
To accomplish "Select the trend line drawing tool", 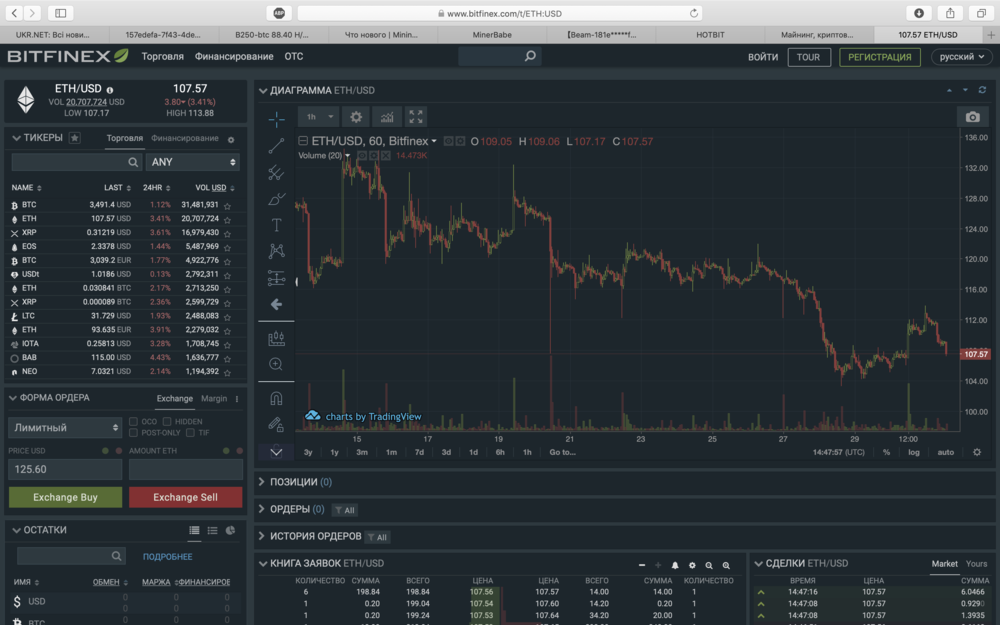I will click(x=276, y=146).
